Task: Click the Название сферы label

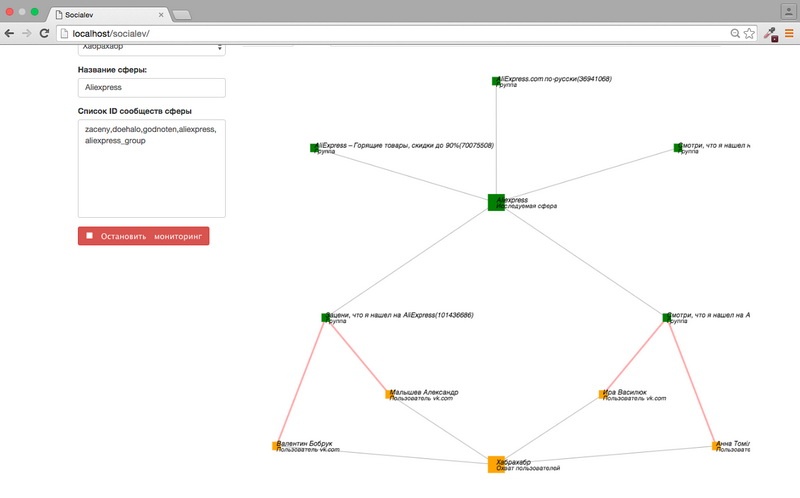Action: (x=112, y=70)
